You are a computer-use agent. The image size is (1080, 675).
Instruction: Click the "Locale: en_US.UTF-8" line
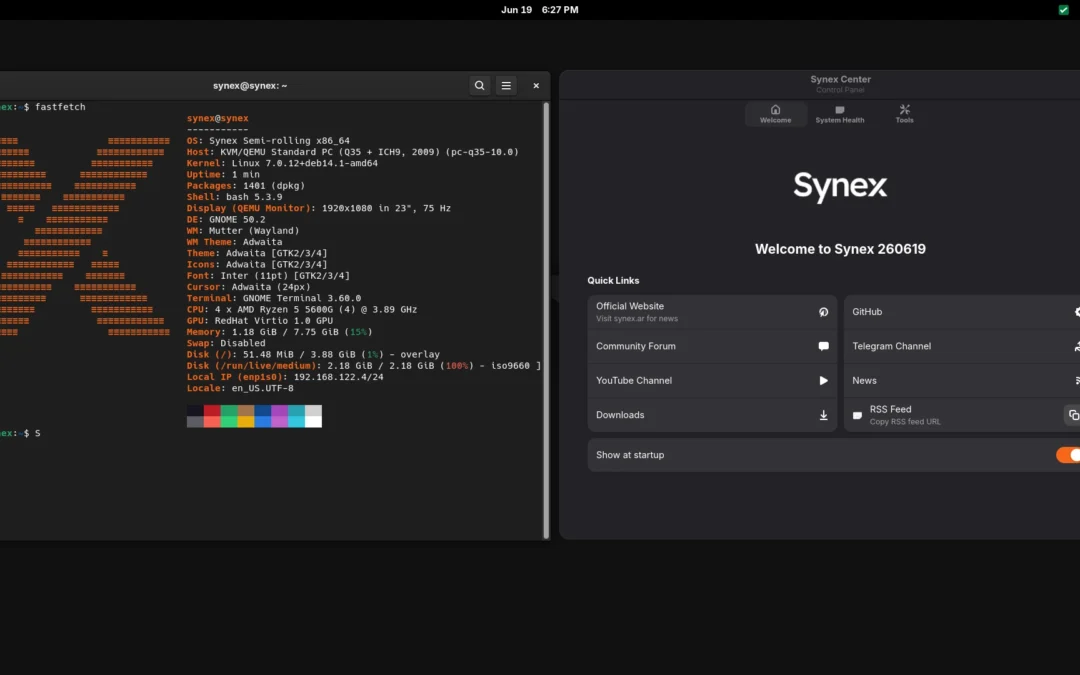tap(240, 388)
